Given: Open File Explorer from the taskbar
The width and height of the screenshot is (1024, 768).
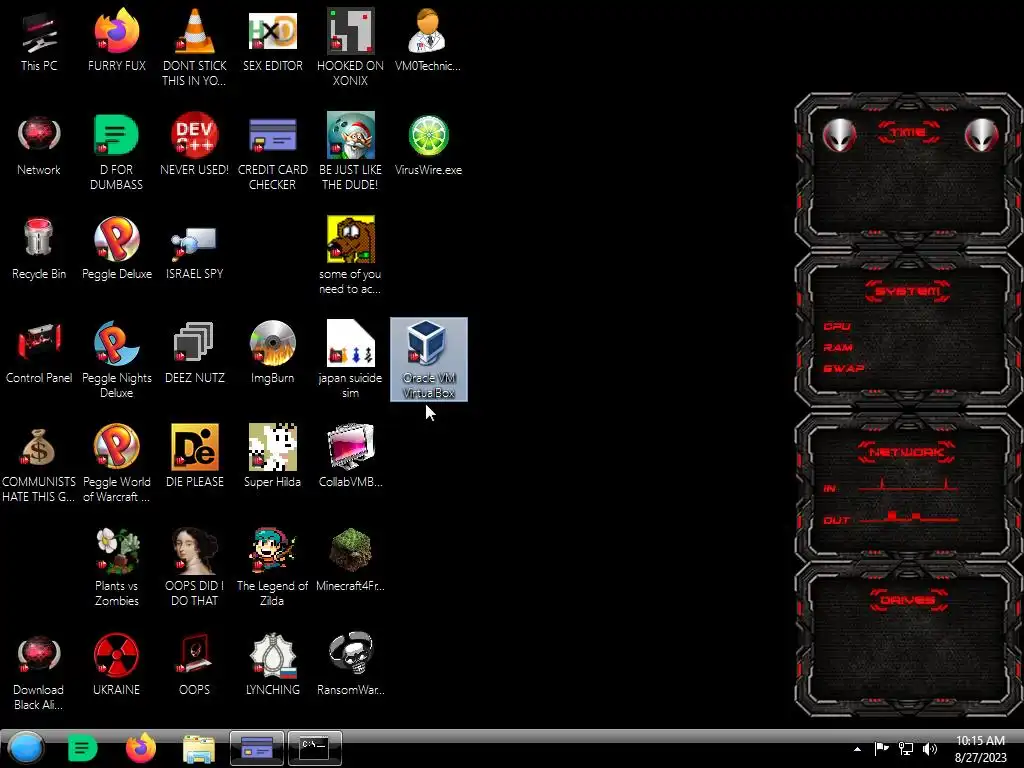Looking at the screenshot, I should pyautogui.click(x=199, y=749).
